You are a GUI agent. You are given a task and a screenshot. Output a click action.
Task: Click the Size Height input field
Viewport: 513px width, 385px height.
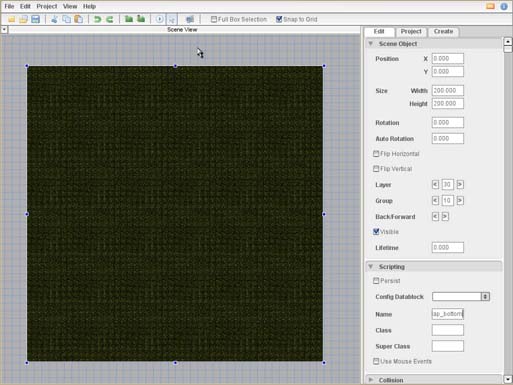[x=448, y=103]
